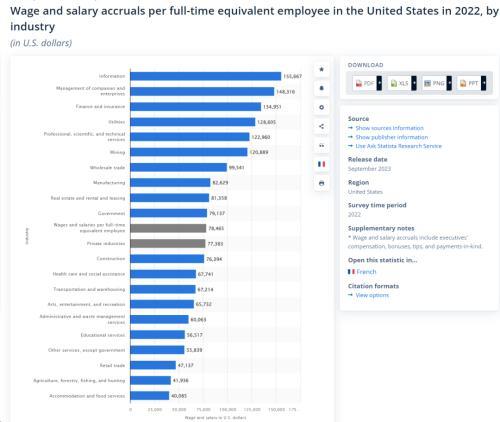500x422 pixels.
Task: Download the chart as XLS
Action: pos(399,83)
